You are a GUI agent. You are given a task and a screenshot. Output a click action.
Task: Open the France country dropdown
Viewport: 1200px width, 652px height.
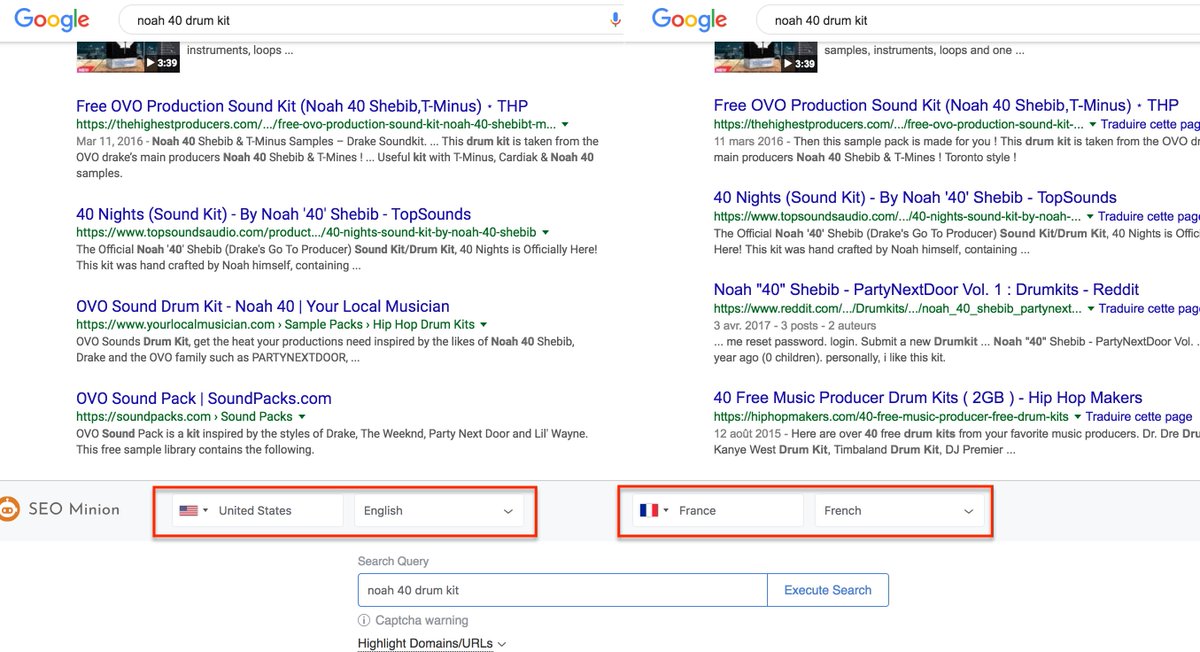coord(717,511)
